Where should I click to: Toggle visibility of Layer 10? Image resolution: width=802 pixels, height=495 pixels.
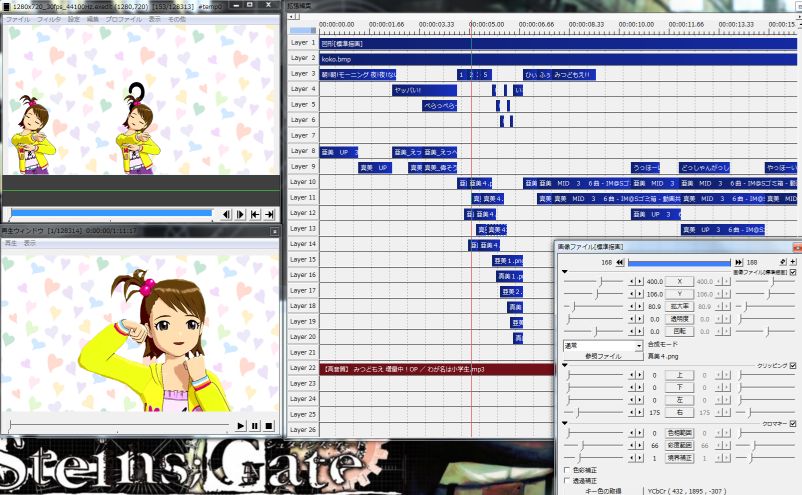[x=303, y=182]
